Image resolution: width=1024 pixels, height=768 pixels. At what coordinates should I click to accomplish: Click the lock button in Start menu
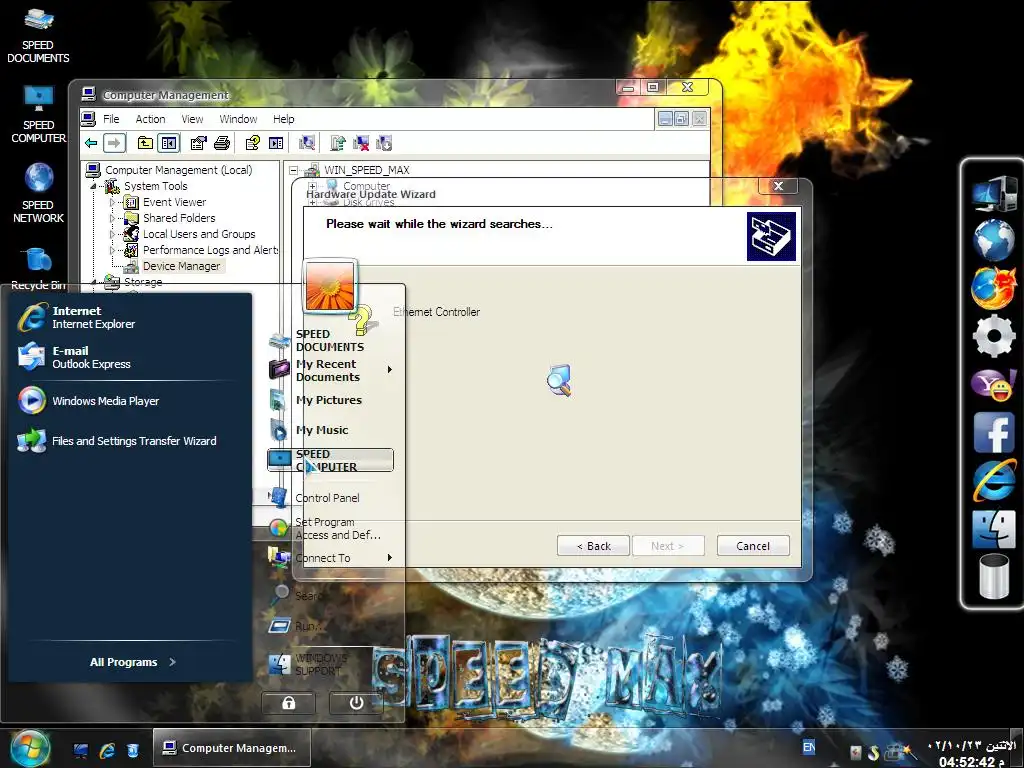(289, 703)
